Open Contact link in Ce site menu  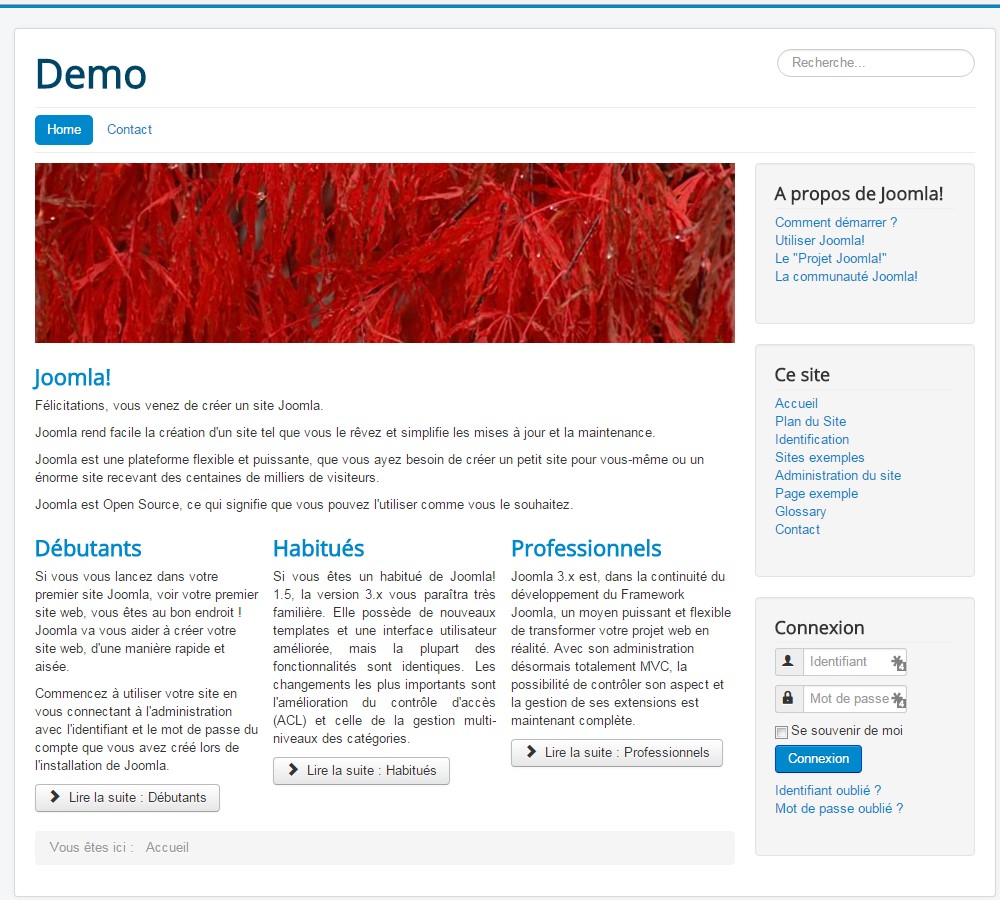pyautogui.click(x=797, y=529)
